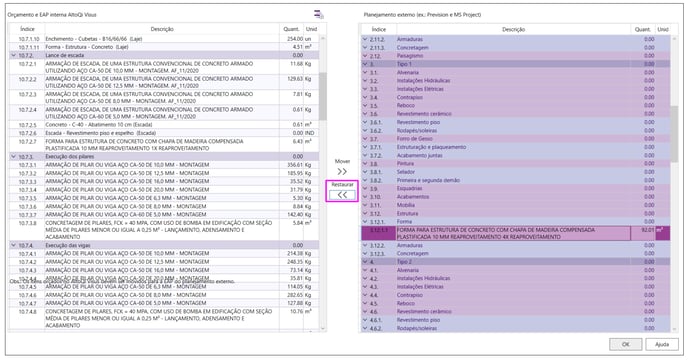Click the left table's scroll-up arrow
This screenshot has height=360, width=688.
pyautogui.click(x=322, y=39)
